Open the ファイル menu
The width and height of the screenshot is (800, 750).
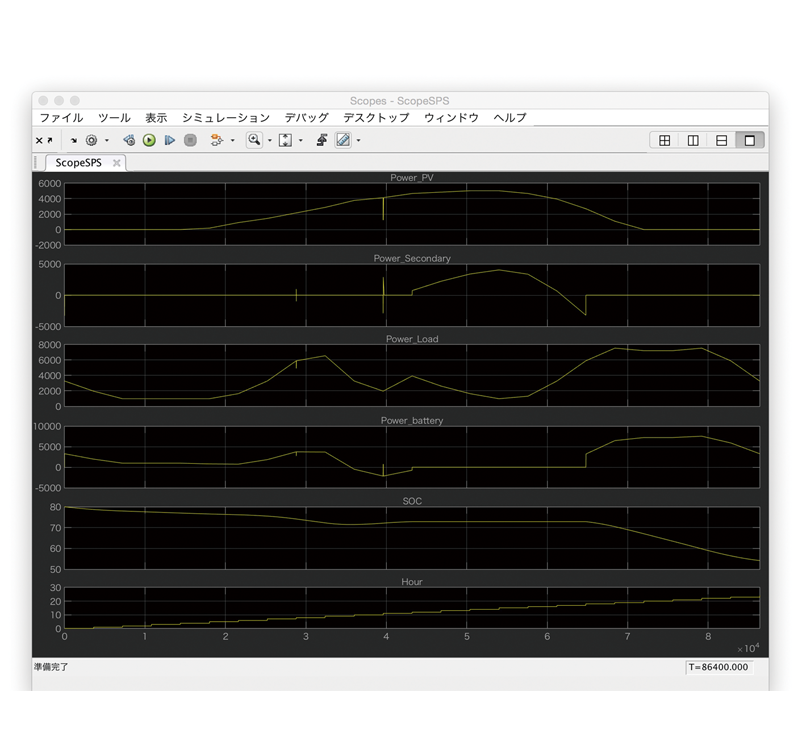[61, 118]
